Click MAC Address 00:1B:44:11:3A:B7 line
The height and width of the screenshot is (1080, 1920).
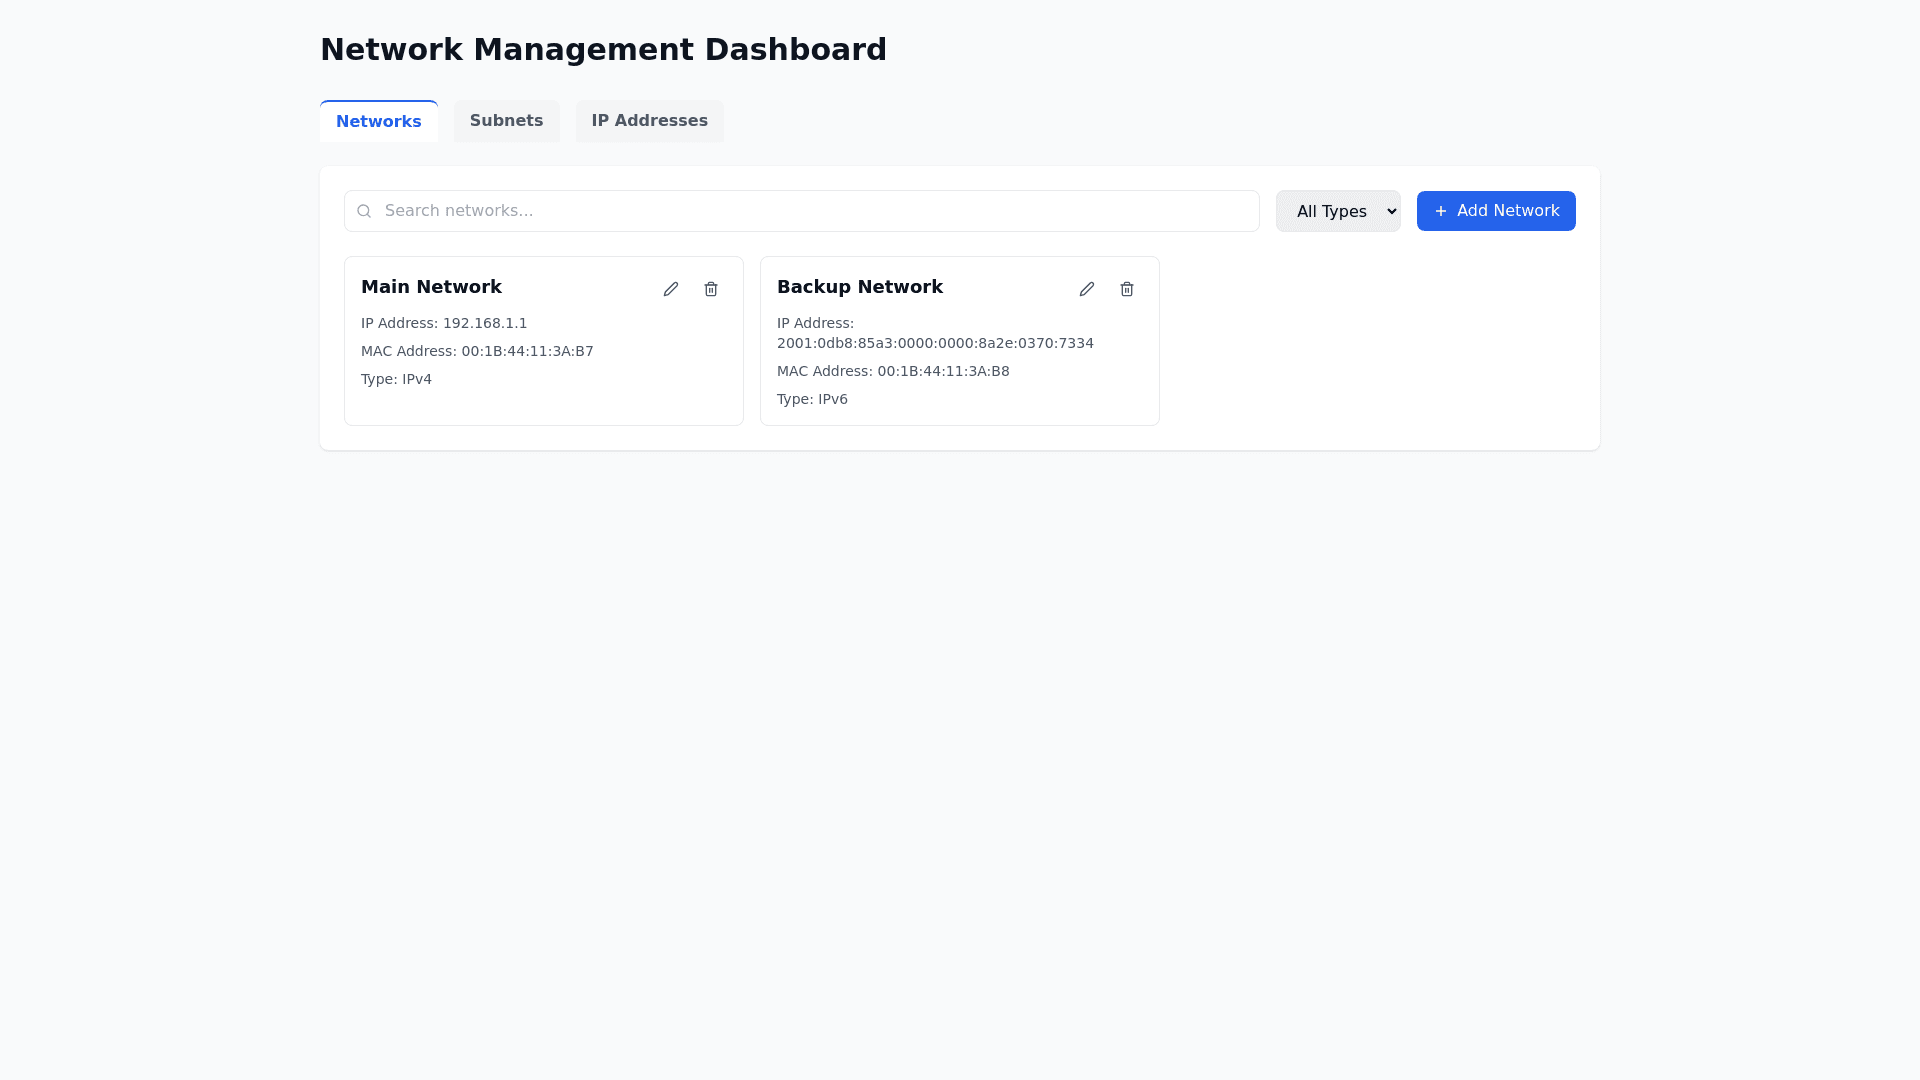click(x=477, y=351)
